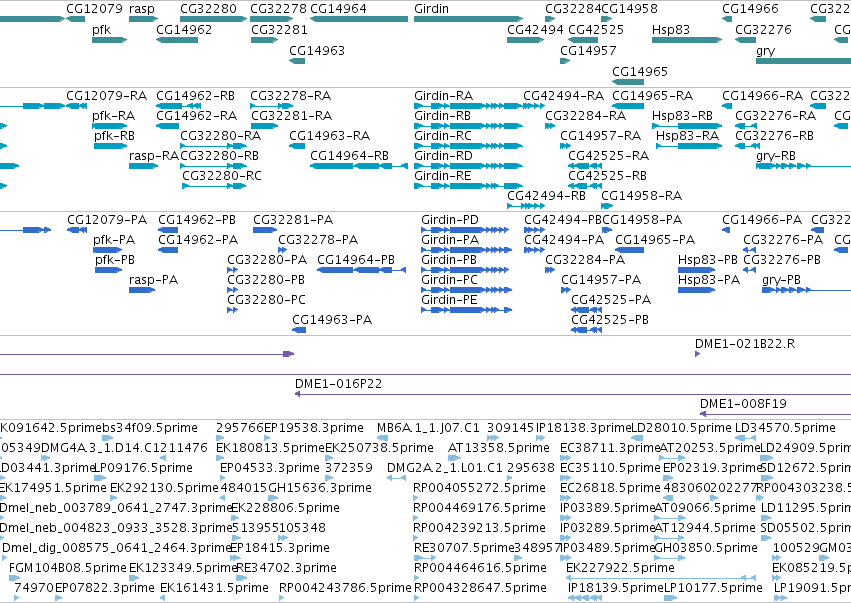Select the Dmel_dig_008575_0641_2464.3prime EST label
Image resolution: width=851 pixels, height=603 pixels.
pos(117,548)
